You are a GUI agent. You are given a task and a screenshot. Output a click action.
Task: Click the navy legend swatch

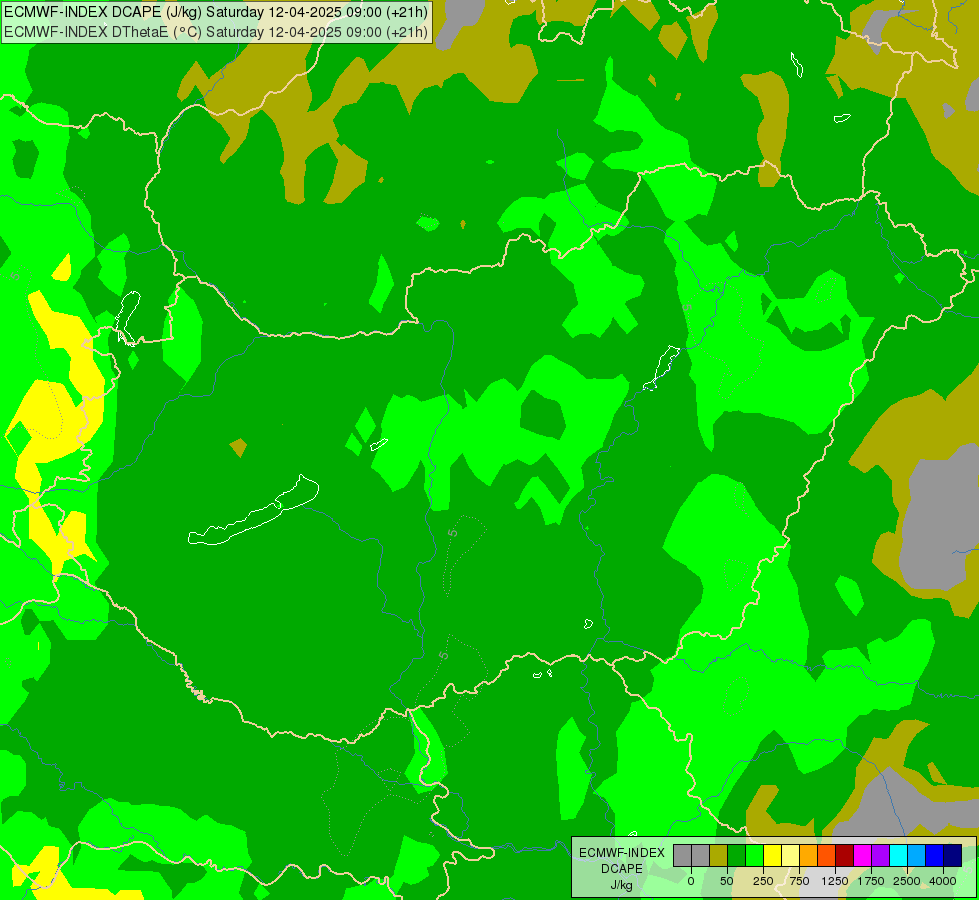(952, 855)
